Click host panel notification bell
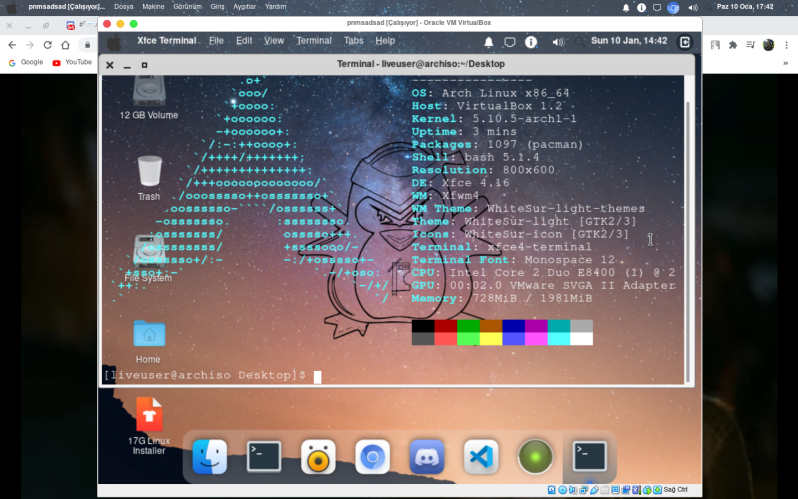Screen dimensions: 798x499 coord(625,7)
